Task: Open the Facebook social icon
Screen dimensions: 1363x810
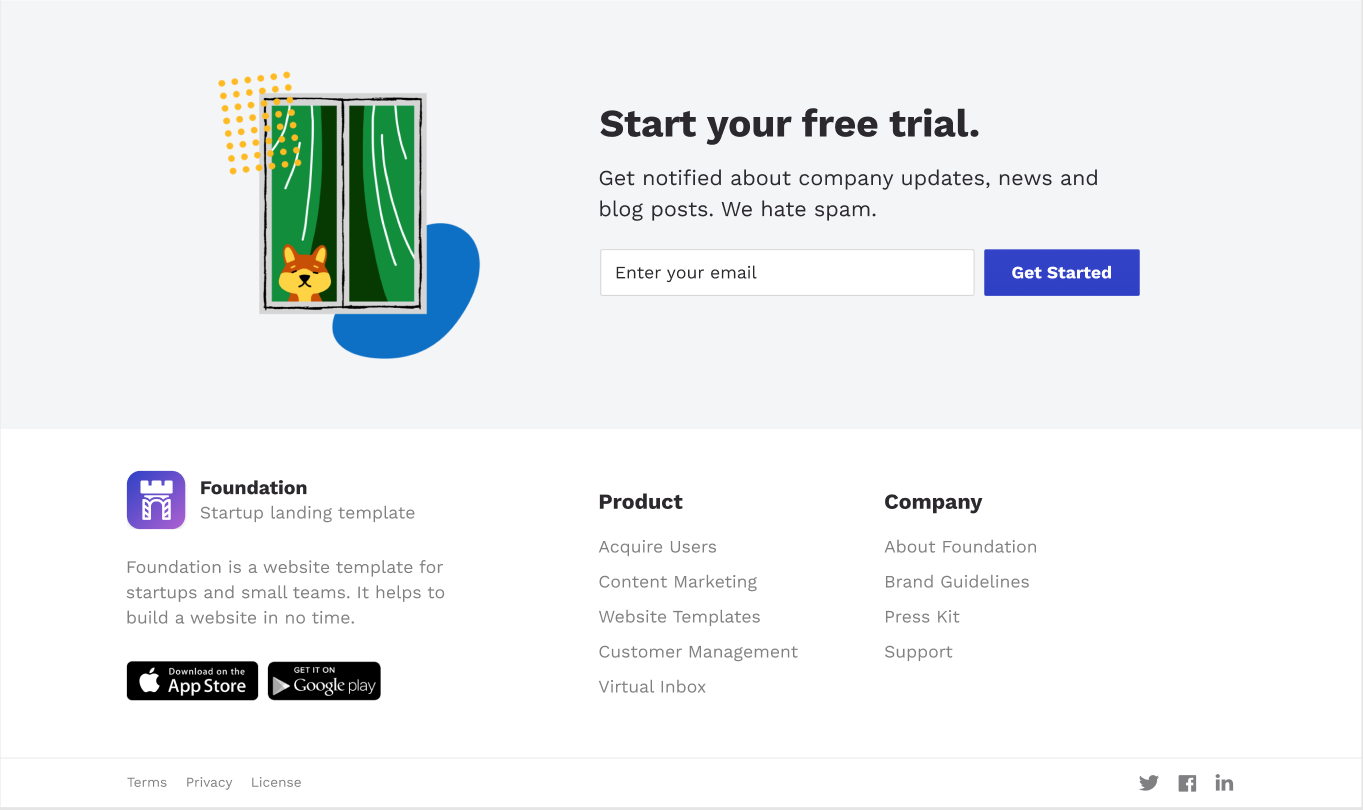Action: tap(1187, 783)
